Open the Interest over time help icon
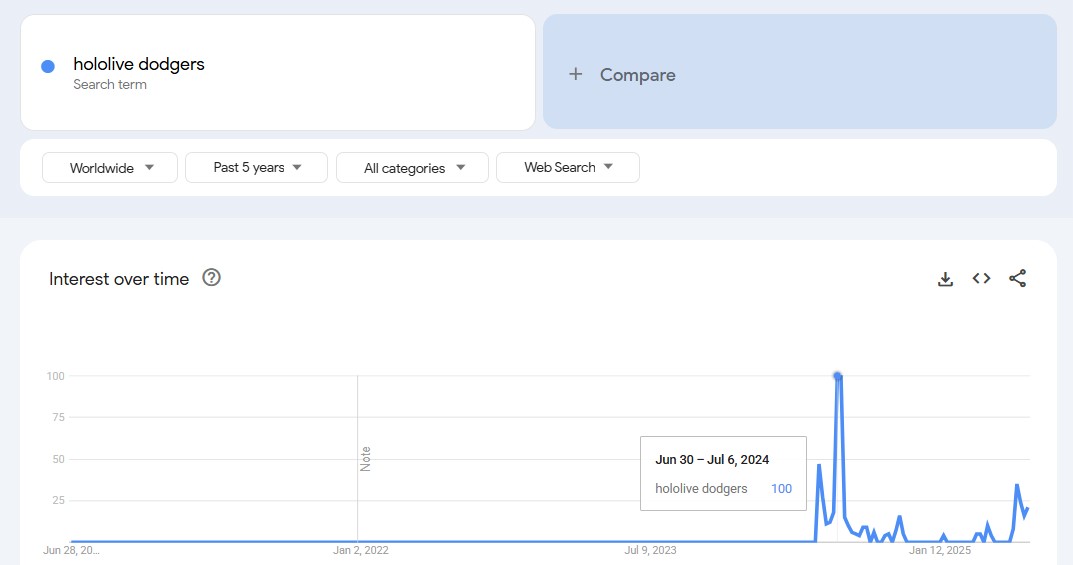This screenshot has height=565, width=1073. pyautogui.click(x=211, y=278)
